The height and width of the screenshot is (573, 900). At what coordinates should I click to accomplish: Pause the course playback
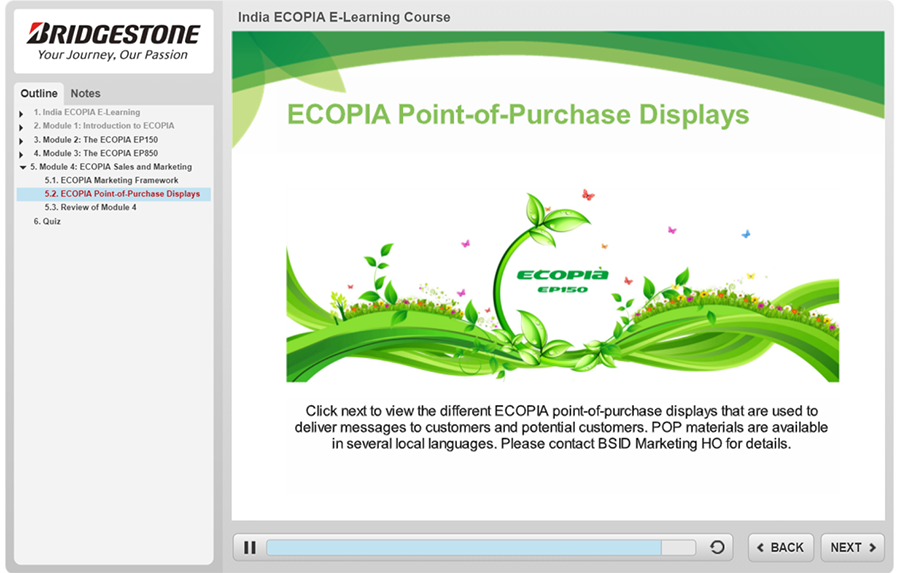point(250,547)
